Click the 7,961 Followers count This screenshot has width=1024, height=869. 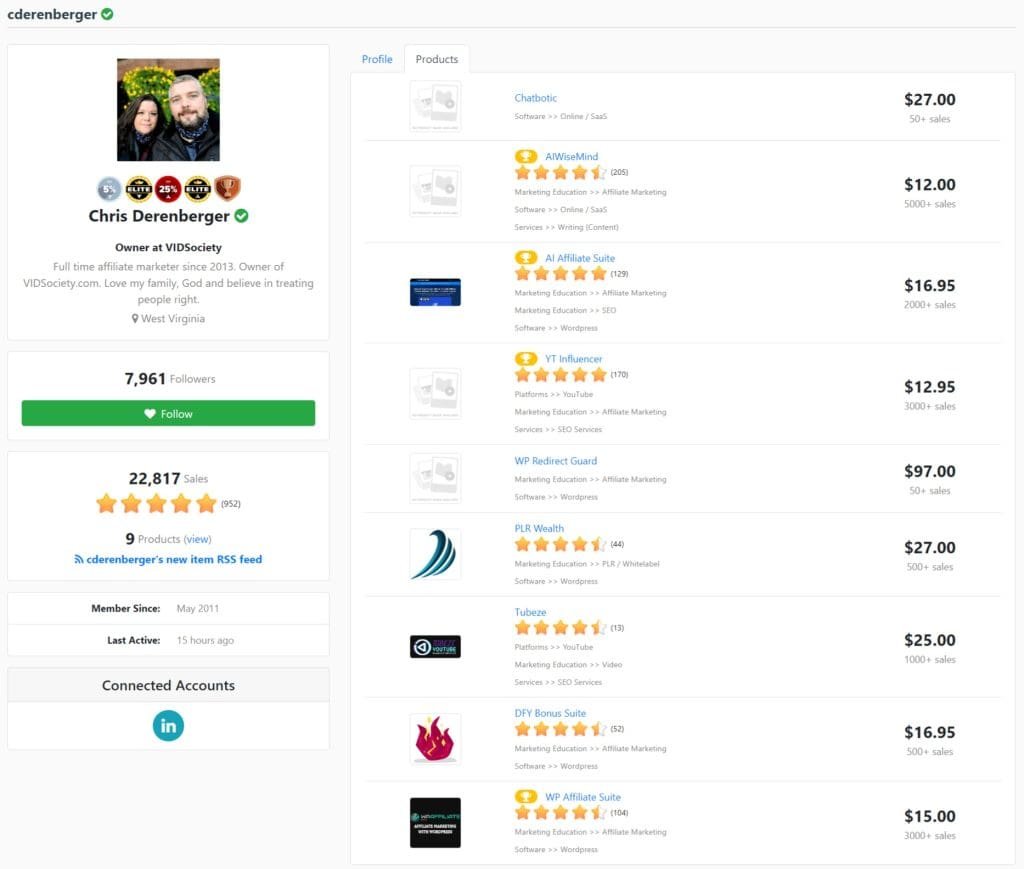pyautogui.click(x=169, y=379)
